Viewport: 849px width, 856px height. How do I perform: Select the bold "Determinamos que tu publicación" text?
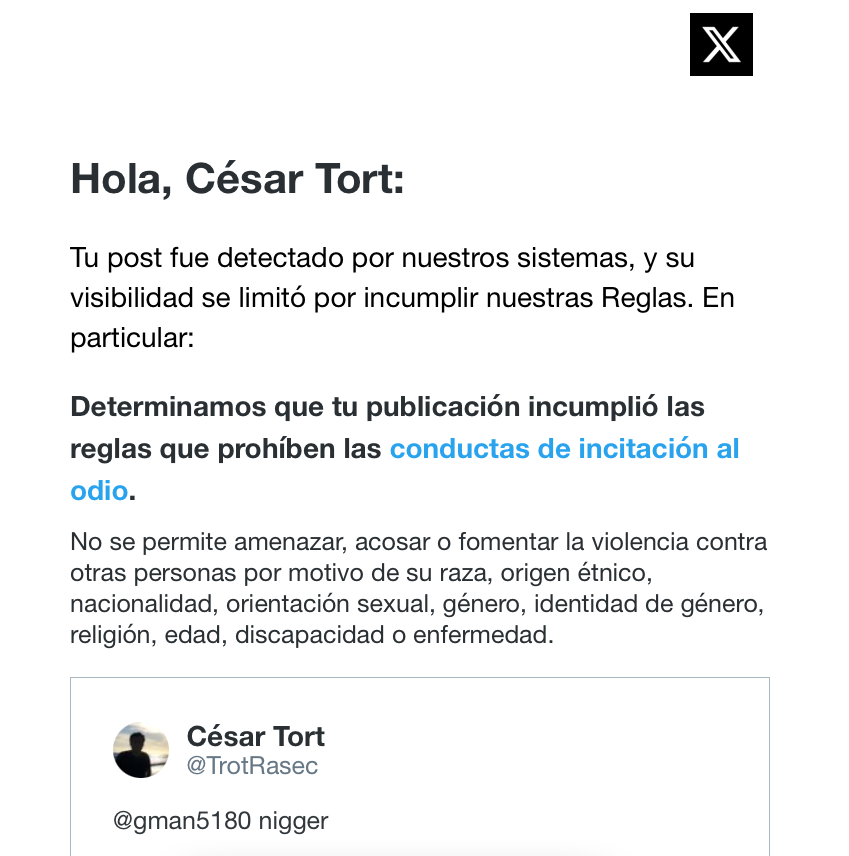[295, 407]
